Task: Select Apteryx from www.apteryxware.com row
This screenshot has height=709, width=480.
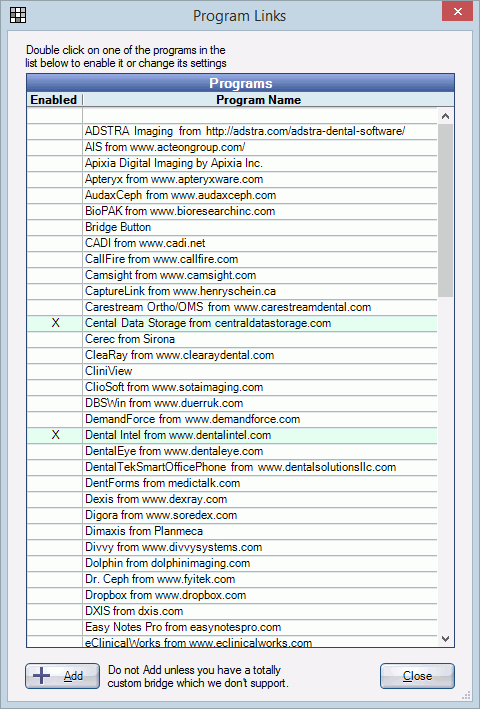Action: point(232,179)
